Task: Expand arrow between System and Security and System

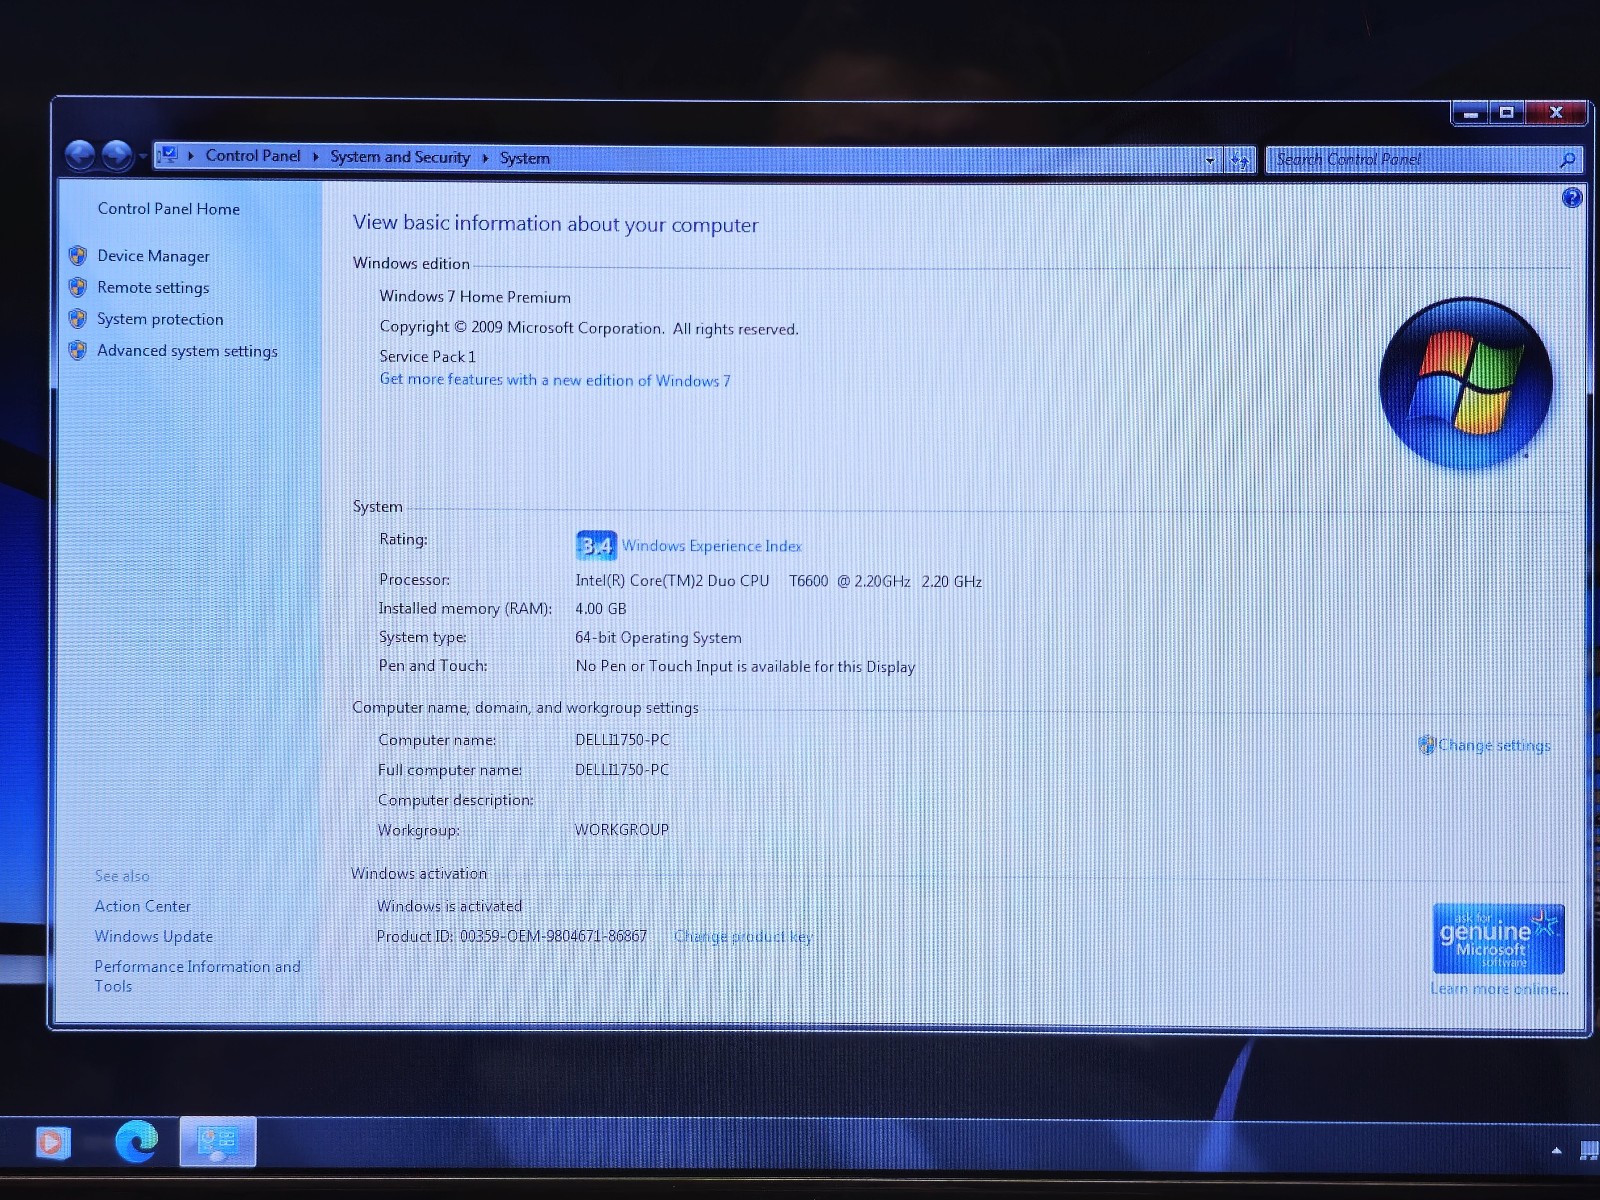Action: pyautogui.click(x=485, y=158)
